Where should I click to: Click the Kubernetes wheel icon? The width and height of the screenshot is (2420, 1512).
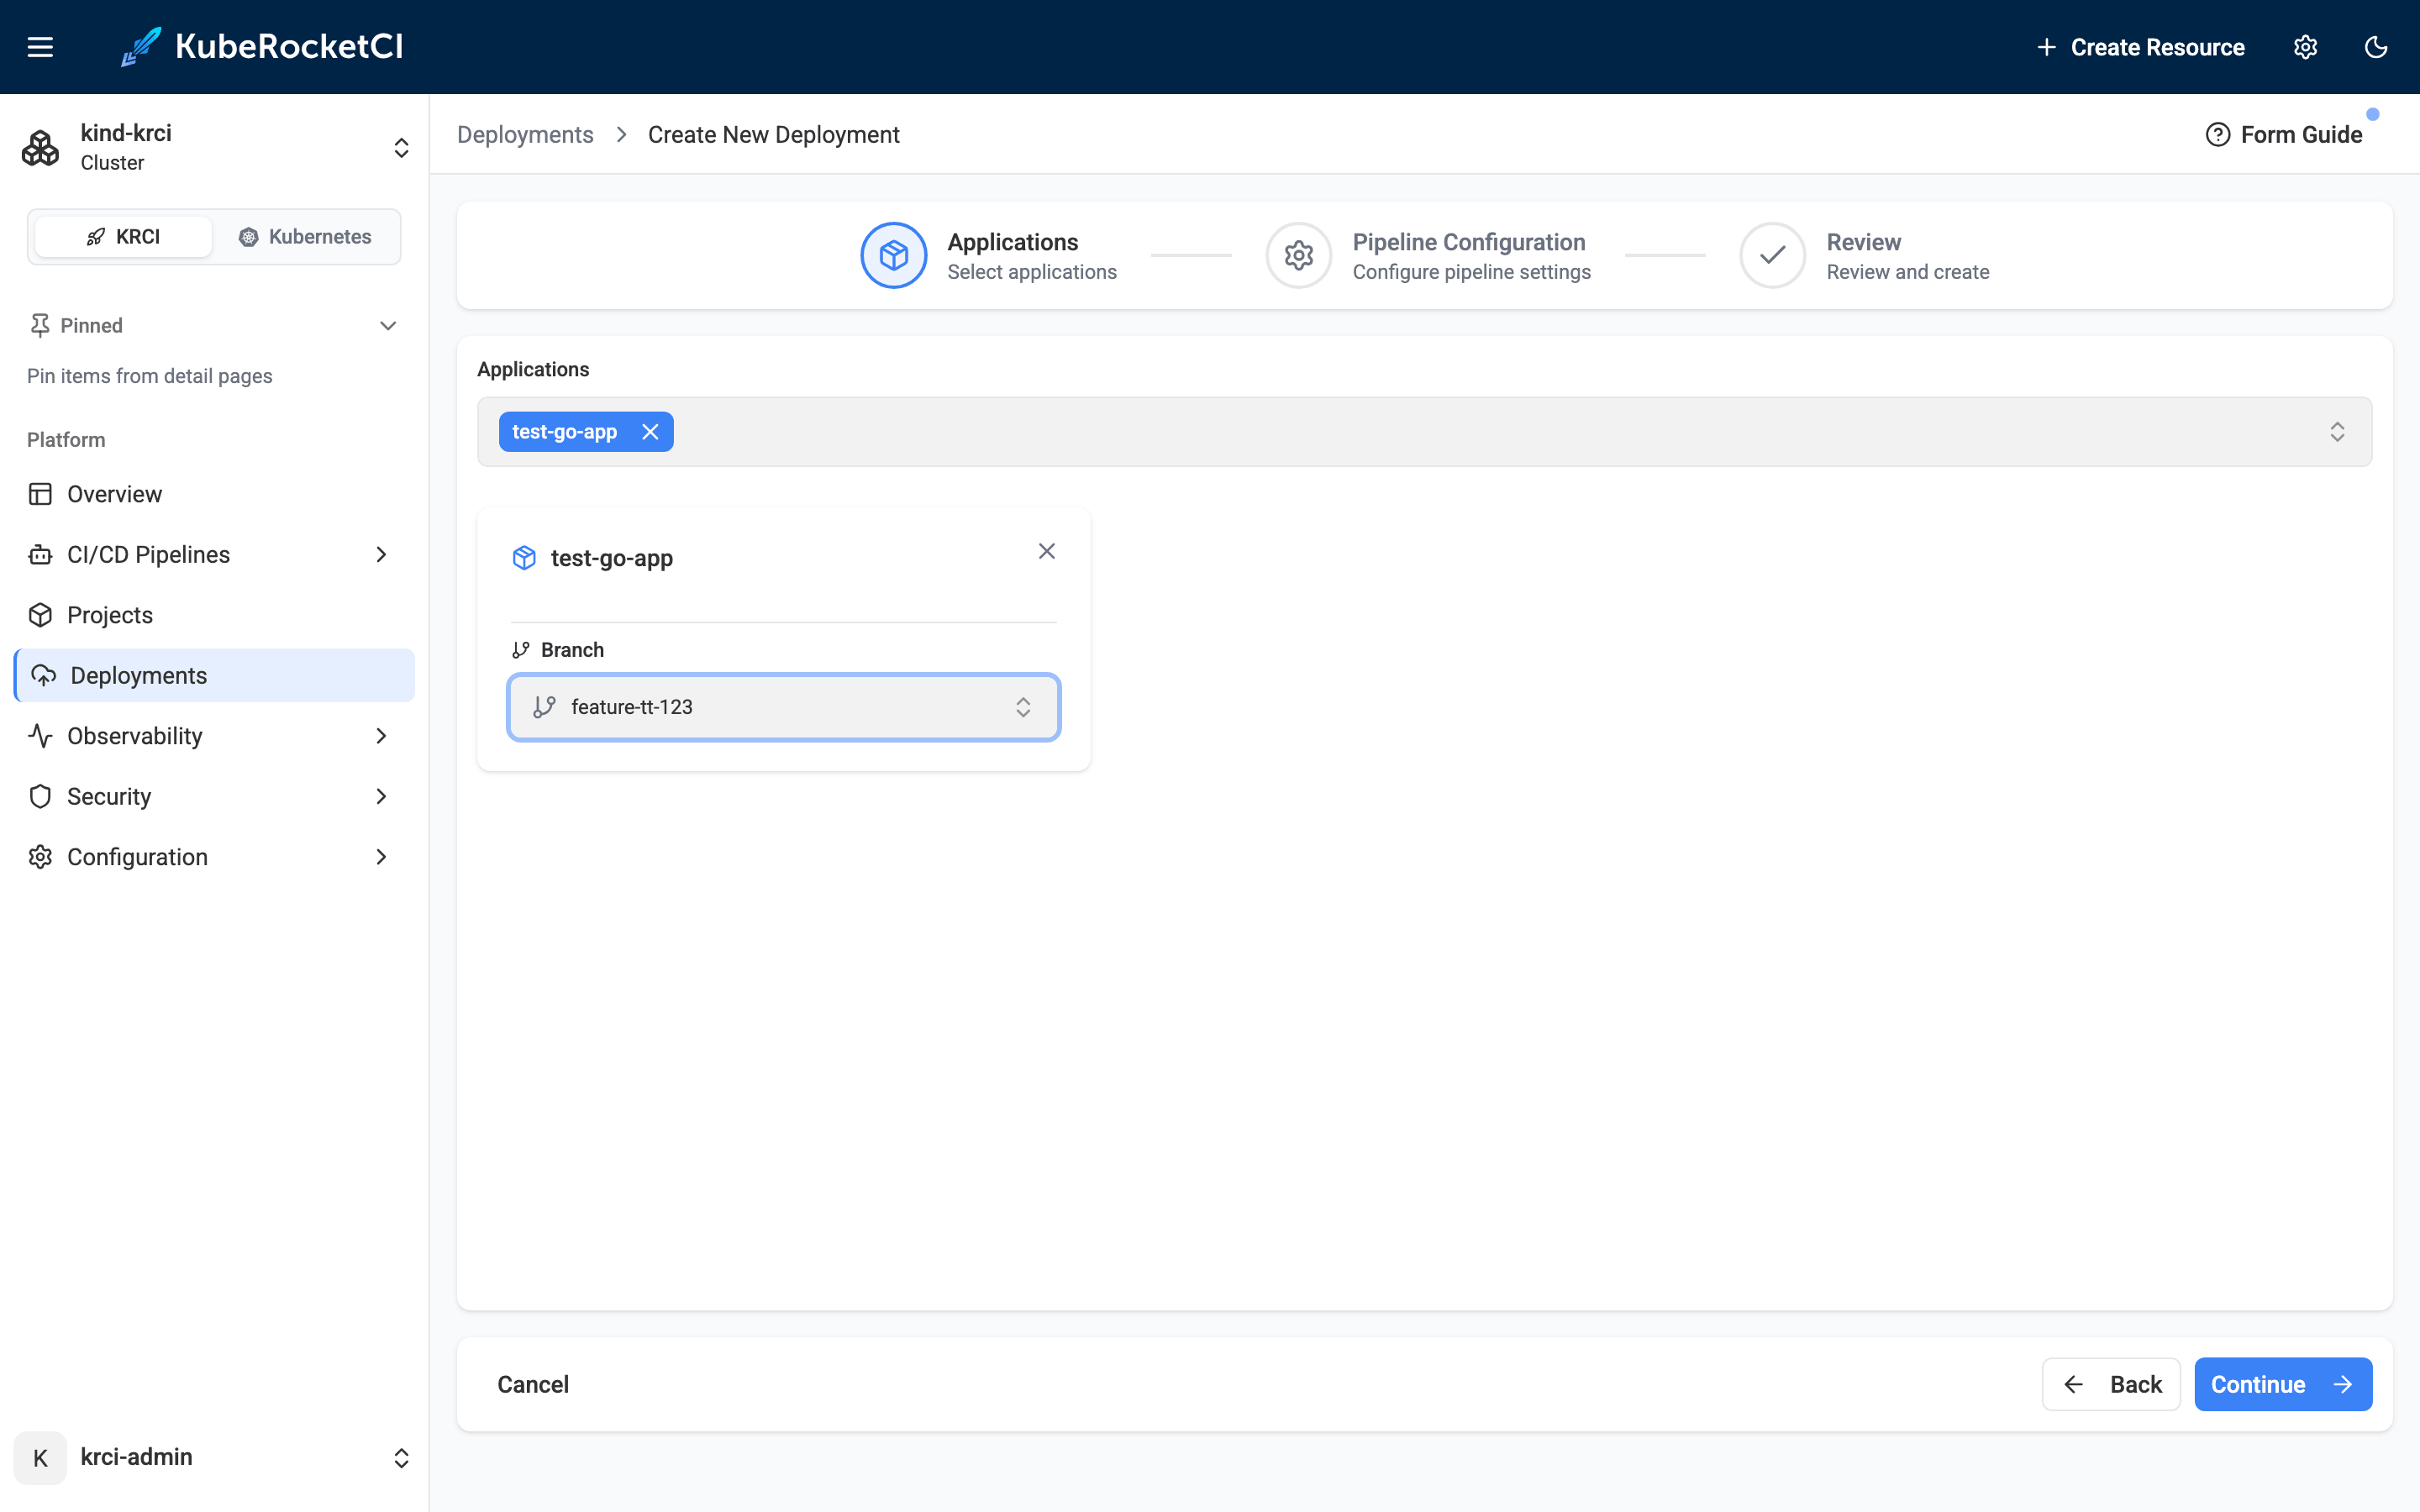(x=248, y=237)
